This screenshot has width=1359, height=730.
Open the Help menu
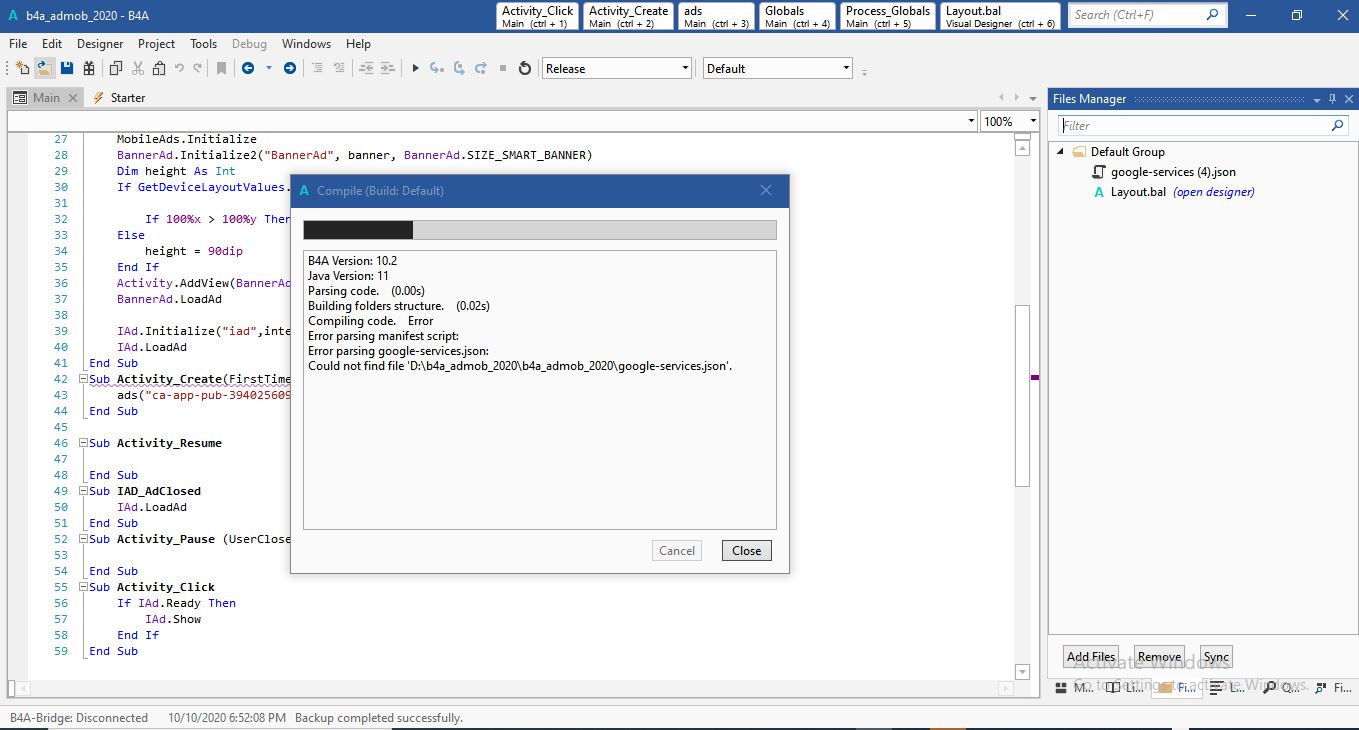point(358,44)
